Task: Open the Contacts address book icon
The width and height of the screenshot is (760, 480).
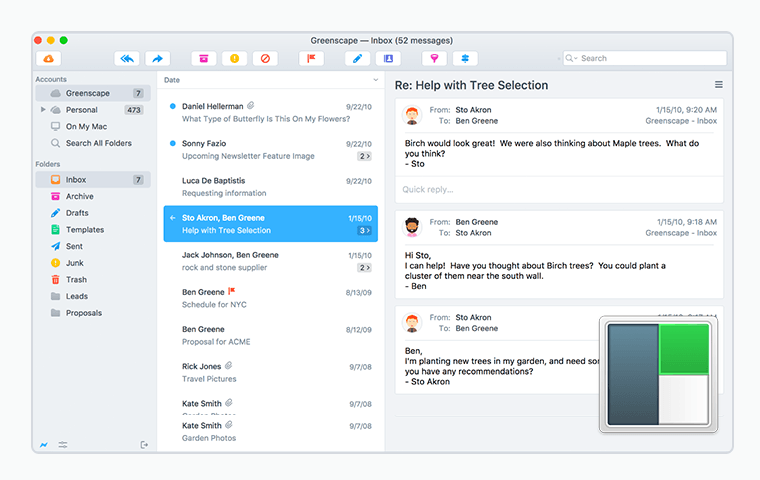Action: tap(388, 59)
